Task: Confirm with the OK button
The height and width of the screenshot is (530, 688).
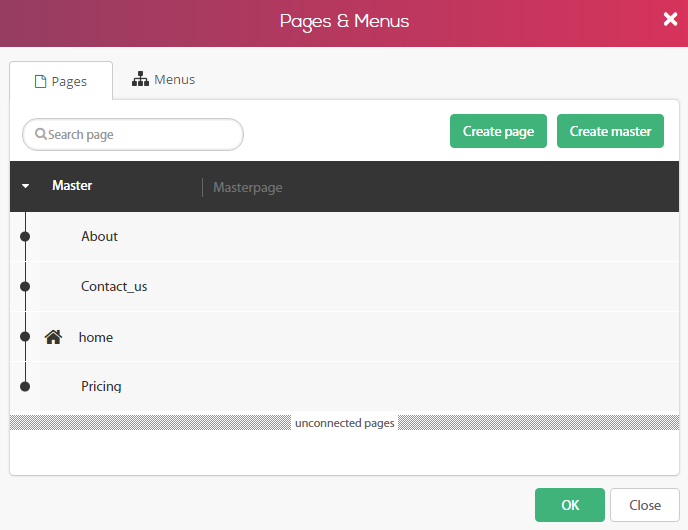Action: coord(570,505)
